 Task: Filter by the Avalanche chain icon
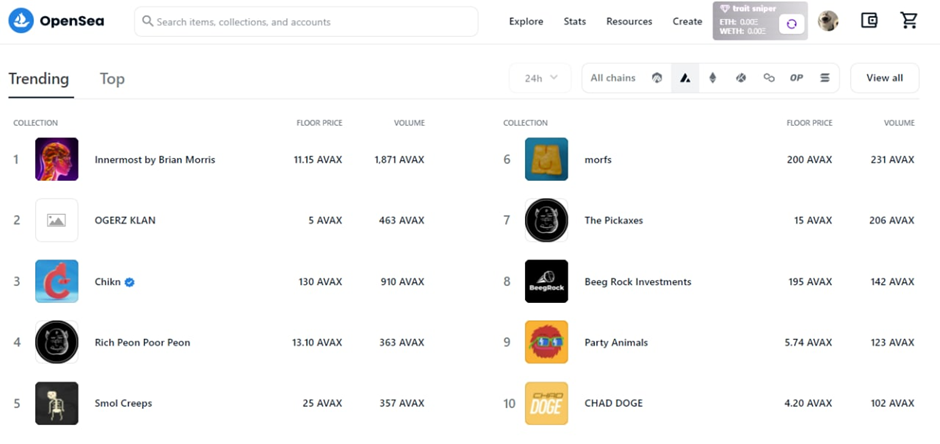685,78
